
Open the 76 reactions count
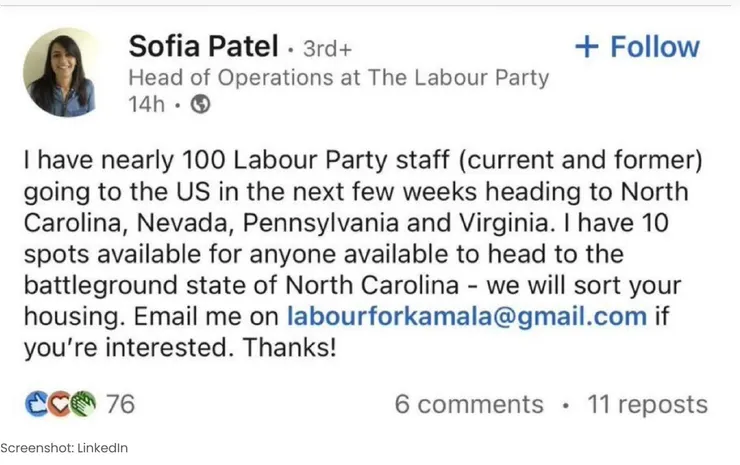click(120, 404)
